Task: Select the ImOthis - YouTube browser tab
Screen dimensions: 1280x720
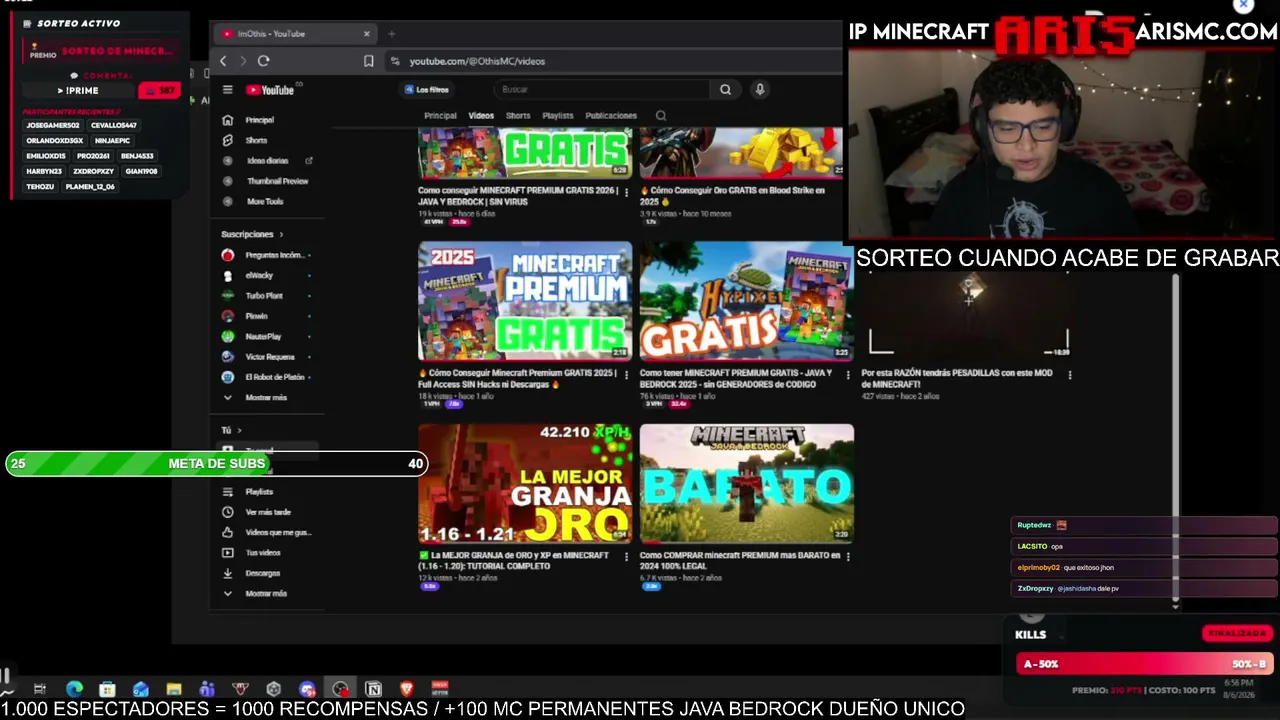Action: click(296, 34)
